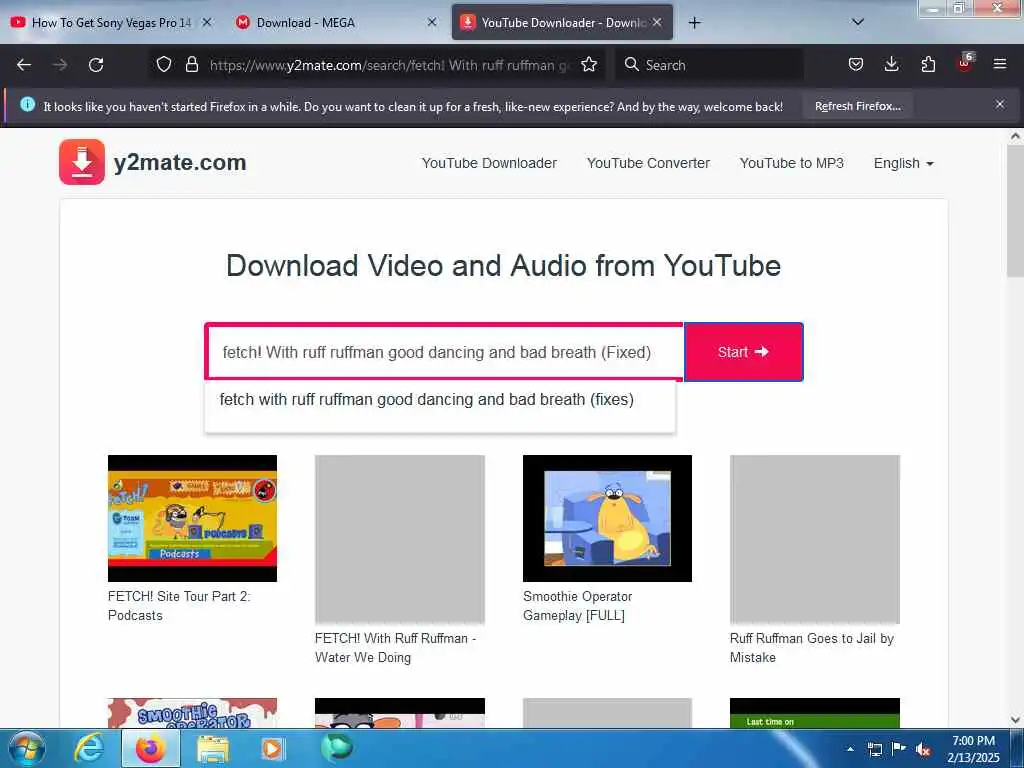Close the Download - MEGA tab

(x=432, y=22)
